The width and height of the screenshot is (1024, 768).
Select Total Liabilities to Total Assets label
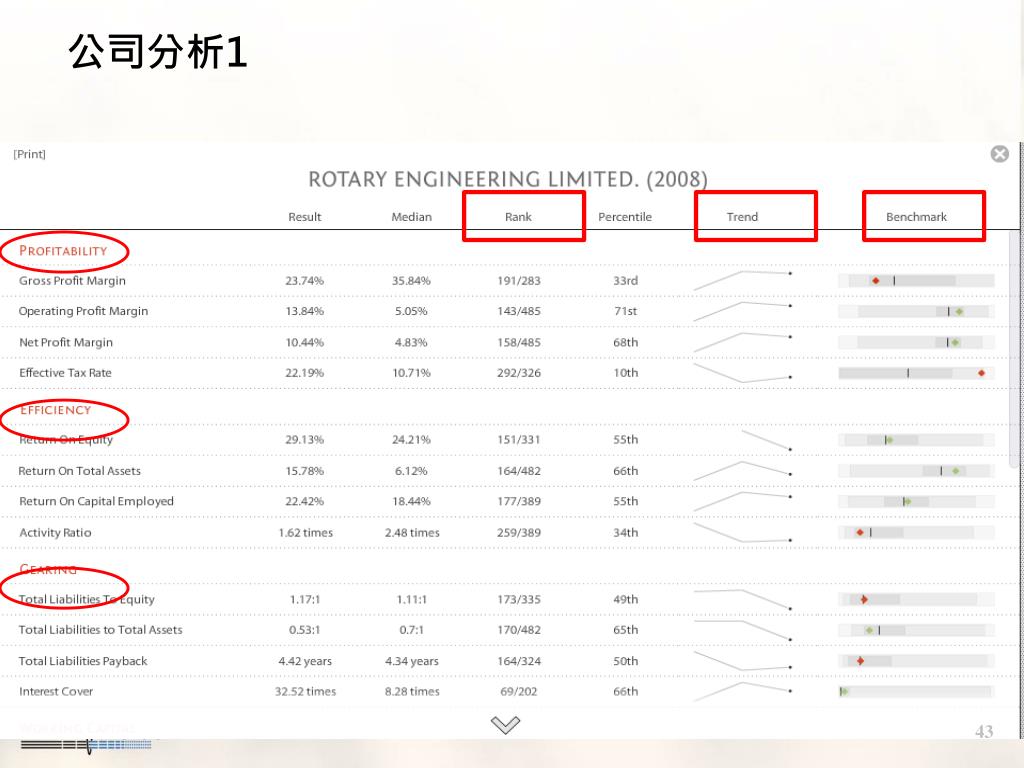(100, 630)
